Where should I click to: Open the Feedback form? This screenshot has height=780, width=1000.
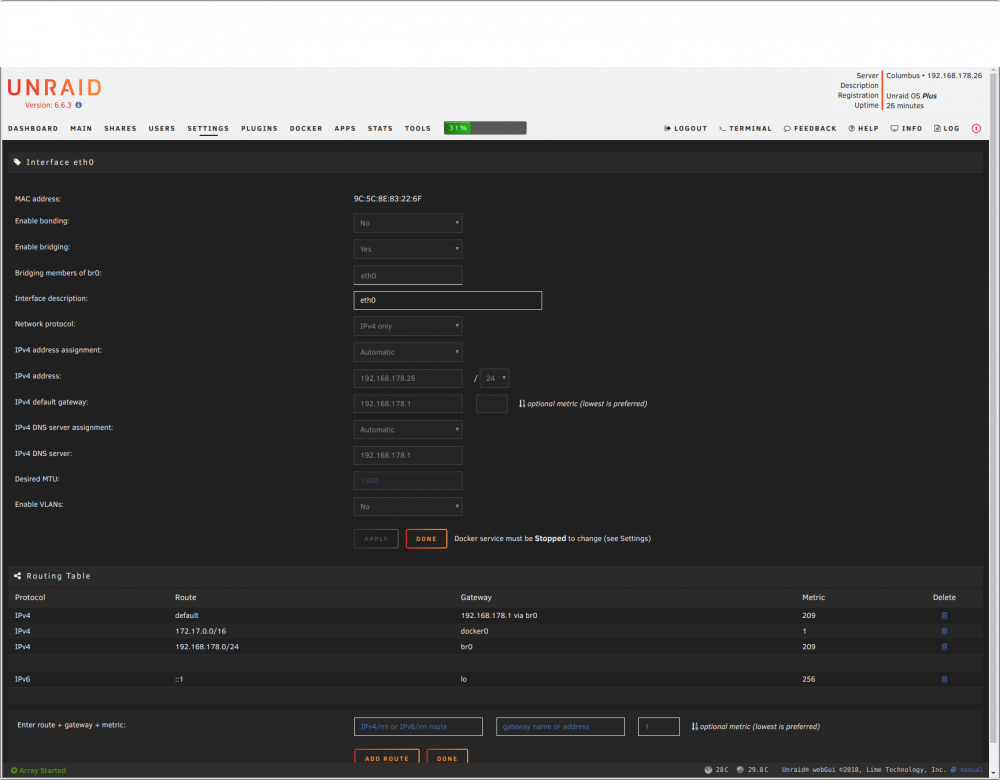pos(810,128)
